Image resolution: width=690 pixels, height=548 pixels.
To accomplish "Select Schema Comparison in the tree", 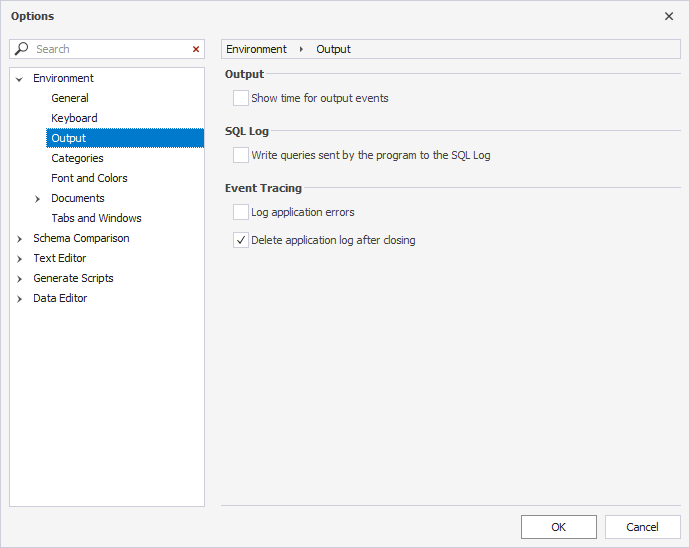I will [x=81, y=238].
